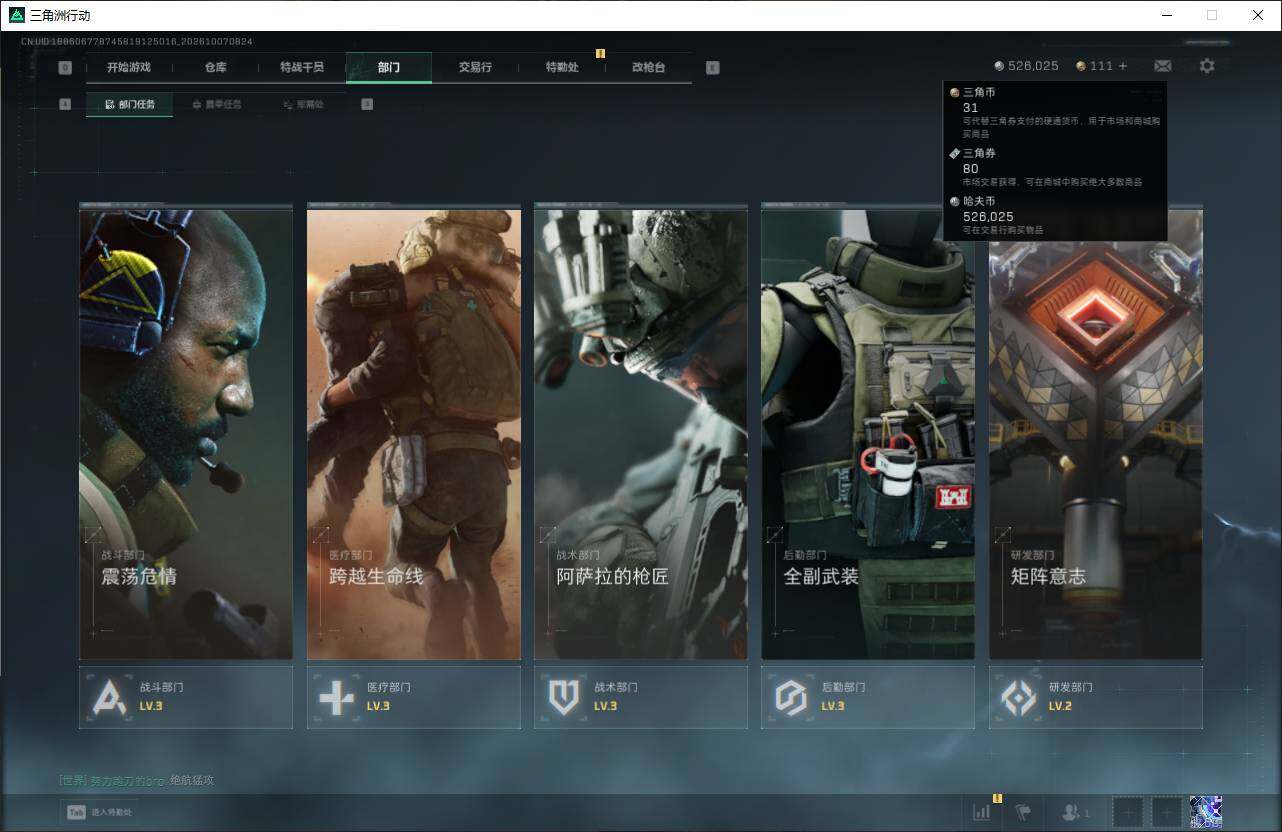The width and height of the screenshot is (1282, 832).
Task: Click the 后勤部门 hexagon icon
Action: (x=791, y=697)
